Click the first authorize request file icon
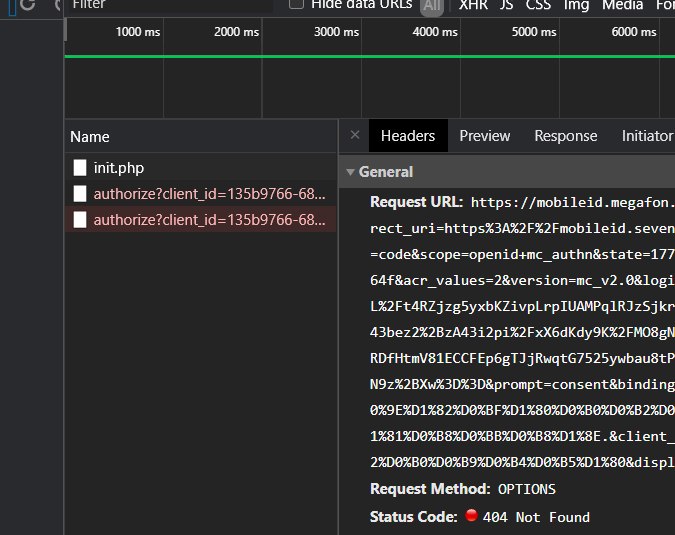Screen dimensions: 675x535 click(80, 194)
